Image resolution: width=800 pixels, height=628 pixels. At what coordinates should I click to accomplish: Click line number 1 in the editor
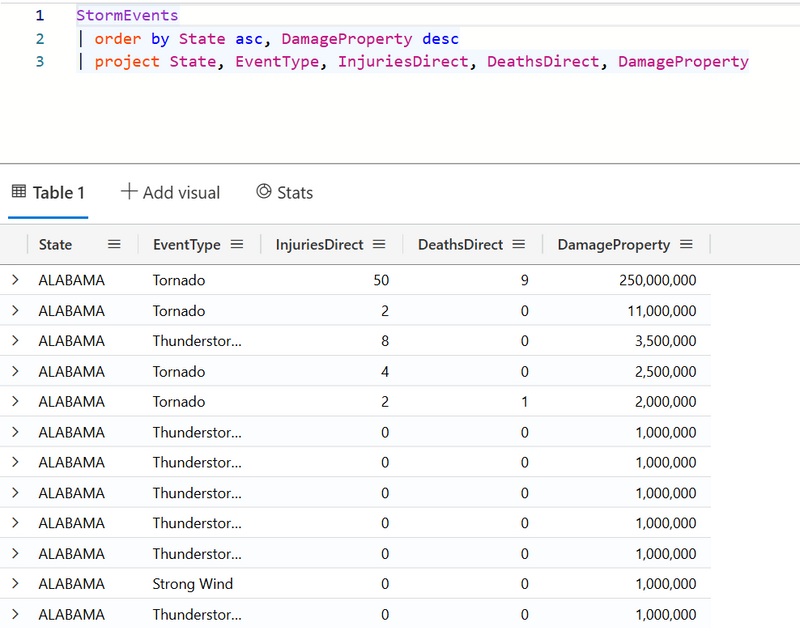40,15
